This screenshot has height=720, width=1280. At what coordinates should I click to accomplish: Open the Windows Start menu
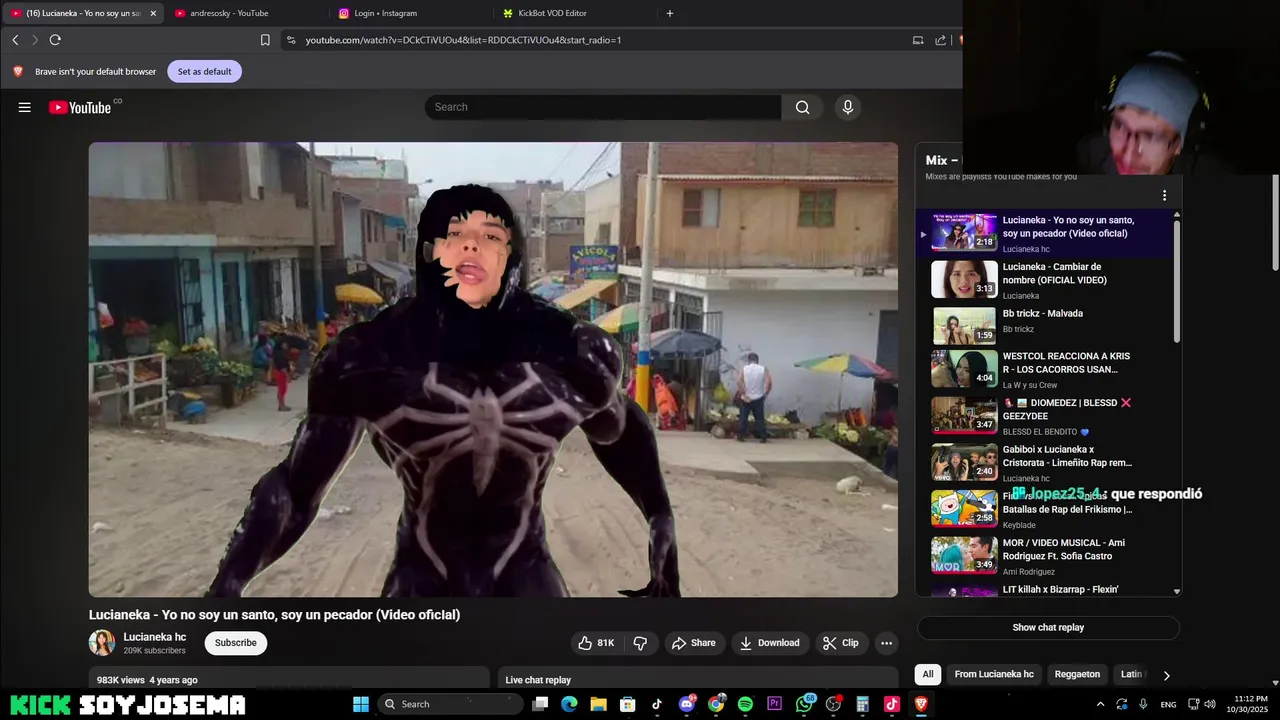pyautogui.click(x=361, y=704)
